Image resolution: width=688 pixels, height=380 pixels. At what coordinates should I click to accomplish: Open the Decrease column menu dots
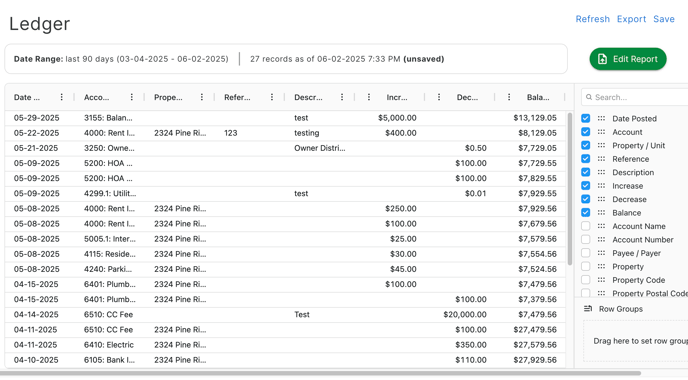tap(439, 97)
